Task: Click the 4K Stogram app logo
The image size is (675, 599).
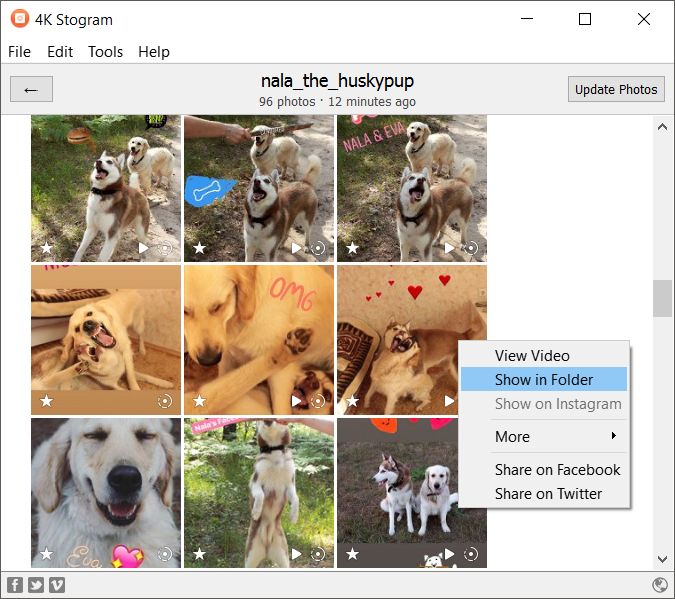Action: pos(20,19)
